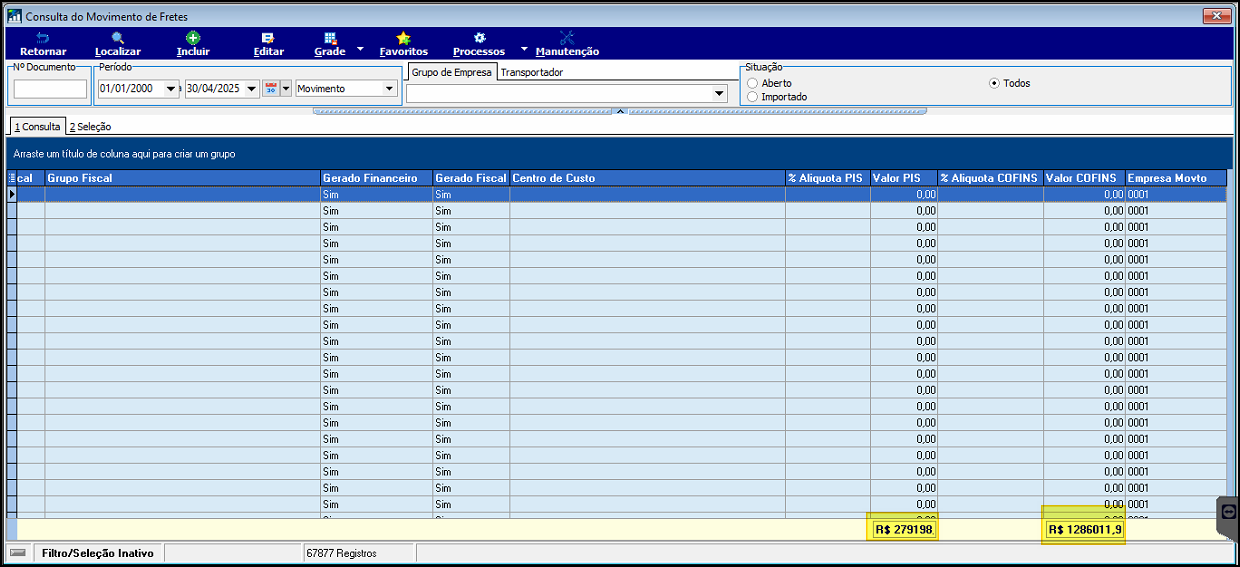The image size is (1240, 567).
Task: Click the 67877 Registros status text
Action: point(342,552)
